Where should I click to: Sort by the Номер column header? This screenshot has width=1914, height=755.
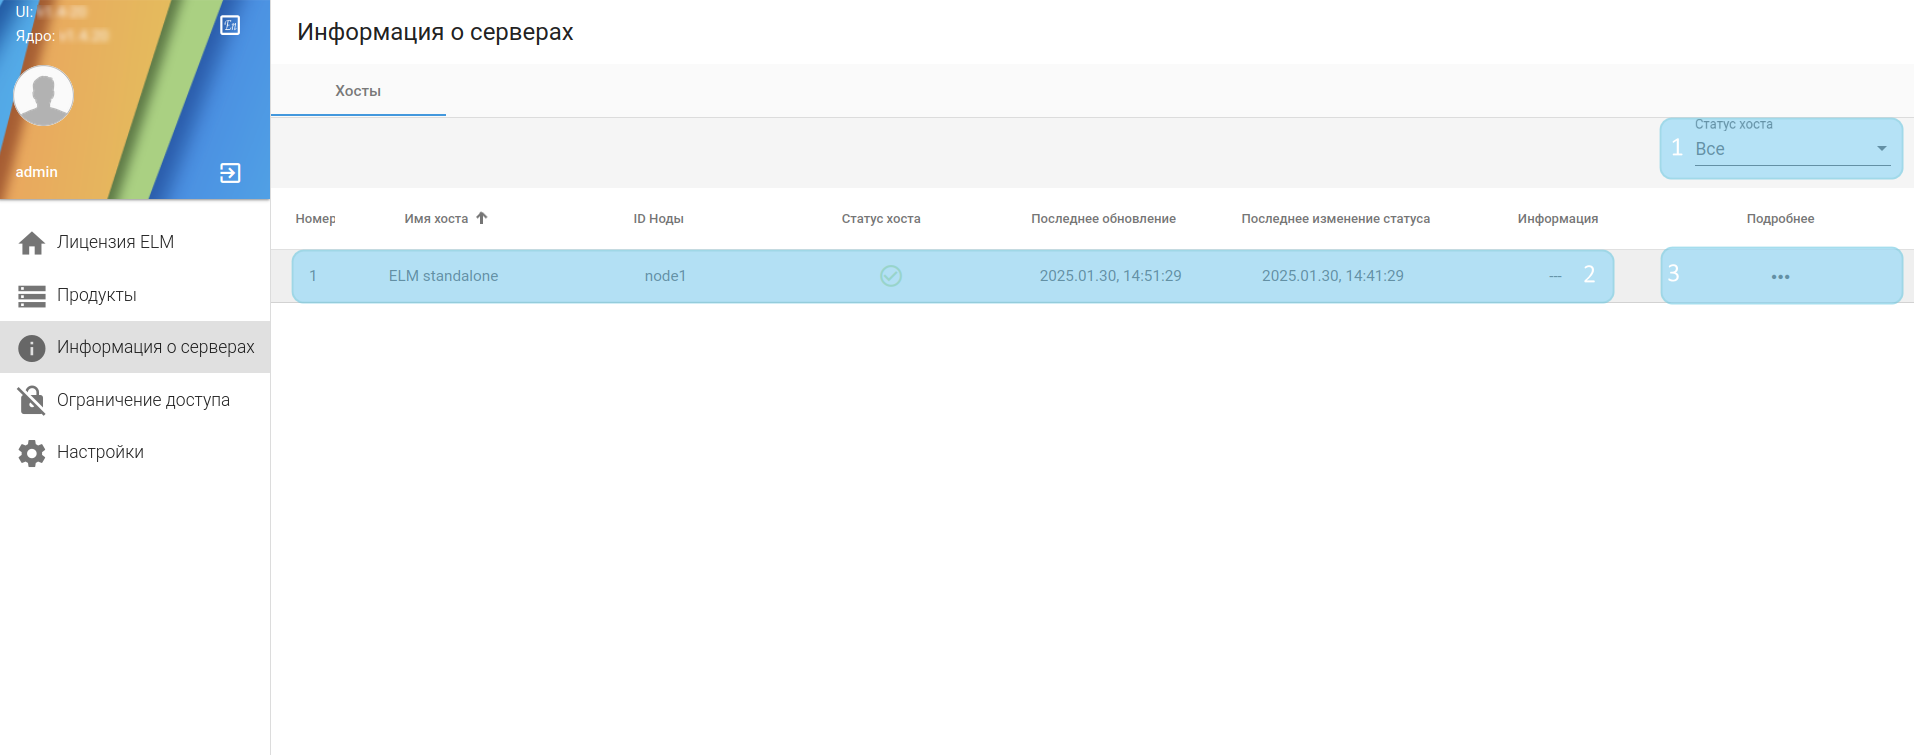pos(315,219)
